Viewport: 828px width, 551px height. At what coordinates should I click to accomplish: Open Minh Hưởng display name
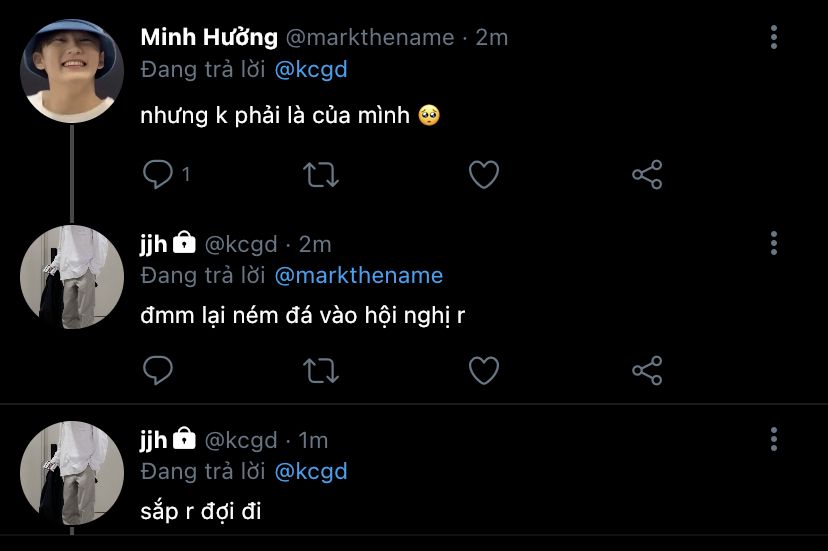pos(209,38)
